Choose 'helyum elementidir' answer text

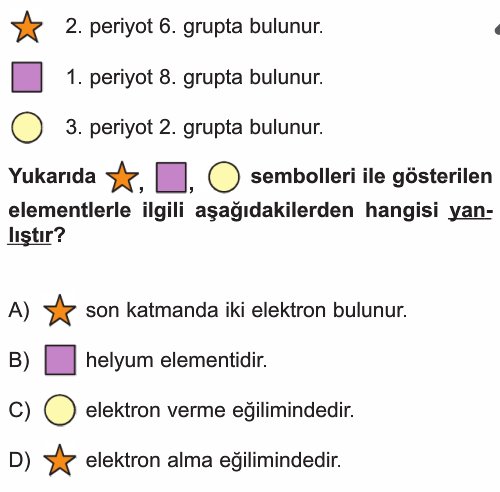pos(176,360)
